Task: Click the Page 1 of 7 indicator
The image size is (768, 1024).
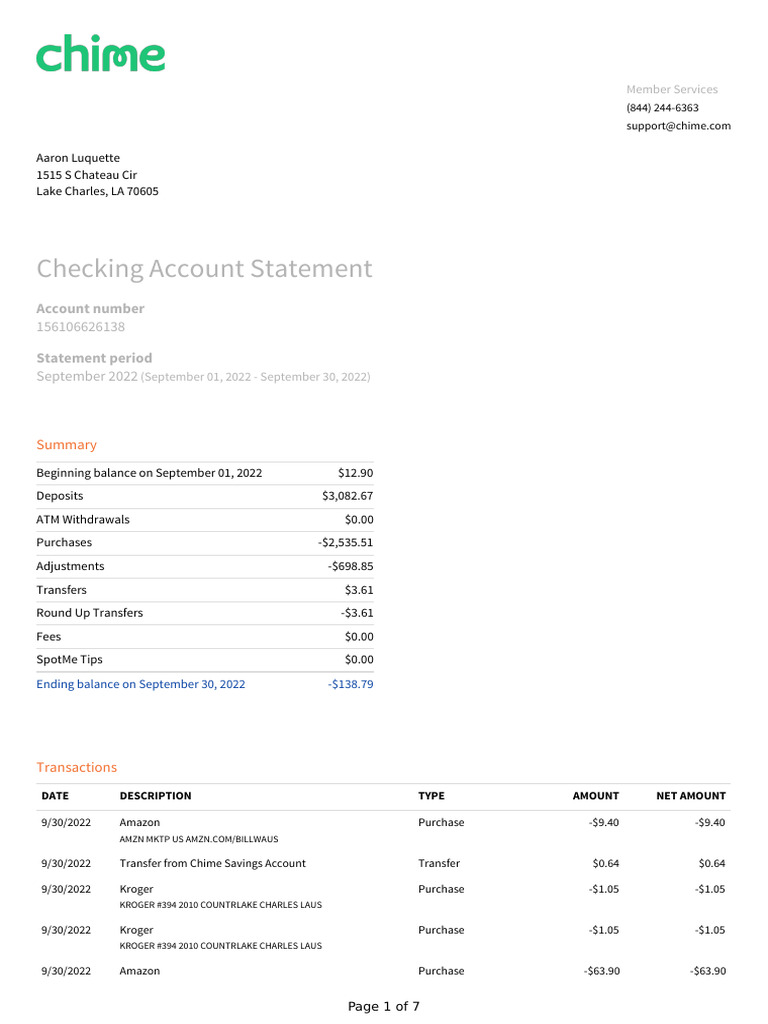Action: 383,1006
